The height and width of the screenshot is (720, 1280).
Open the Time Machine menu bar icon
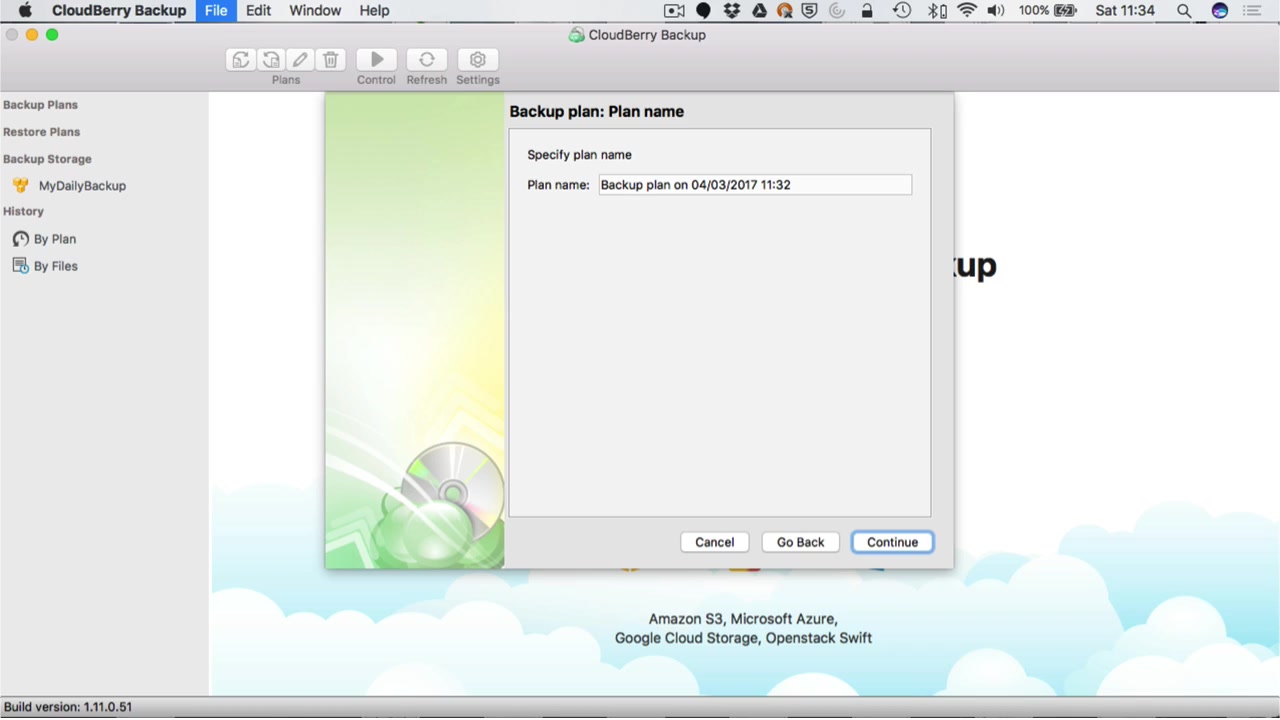(902, 11)
